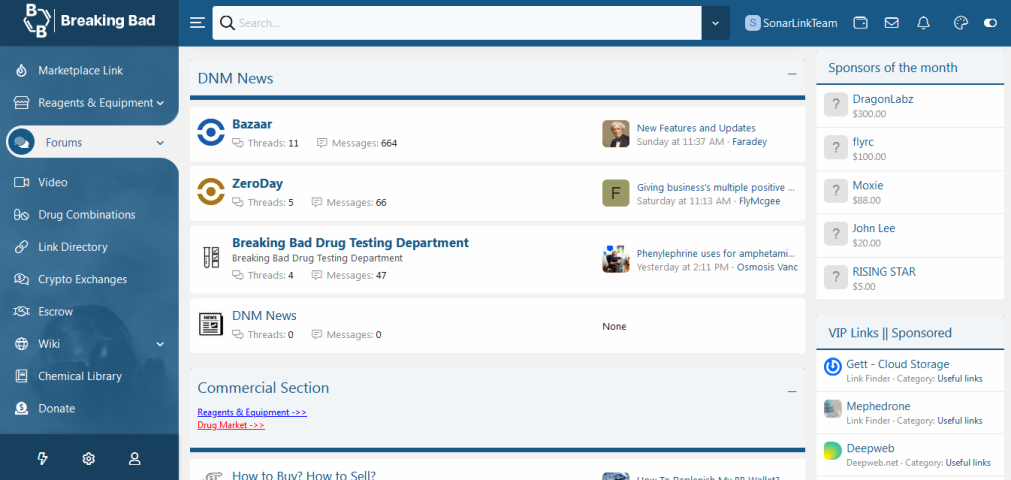
Task: Collapse the Commercial Section category
Action: 792,392
